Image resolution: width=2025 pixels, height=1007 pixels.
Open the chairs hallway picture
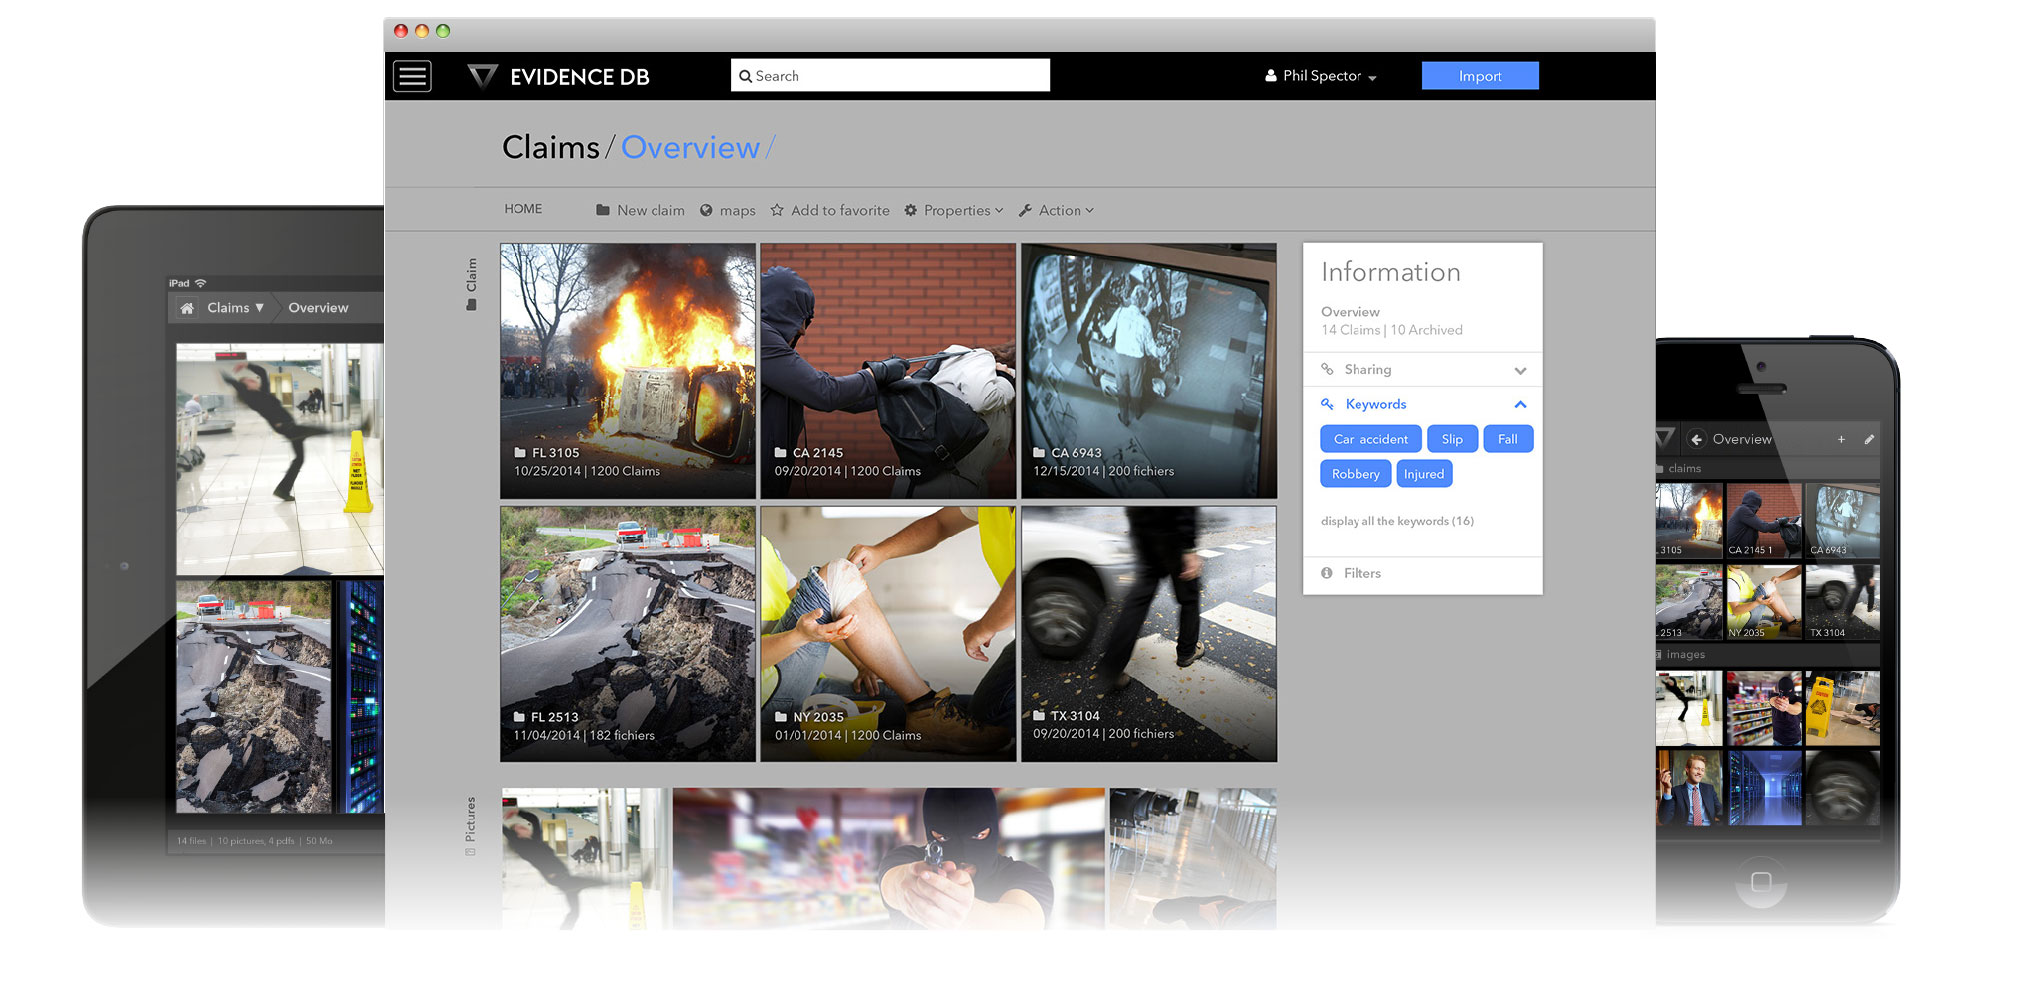[x=1193, y=858]
